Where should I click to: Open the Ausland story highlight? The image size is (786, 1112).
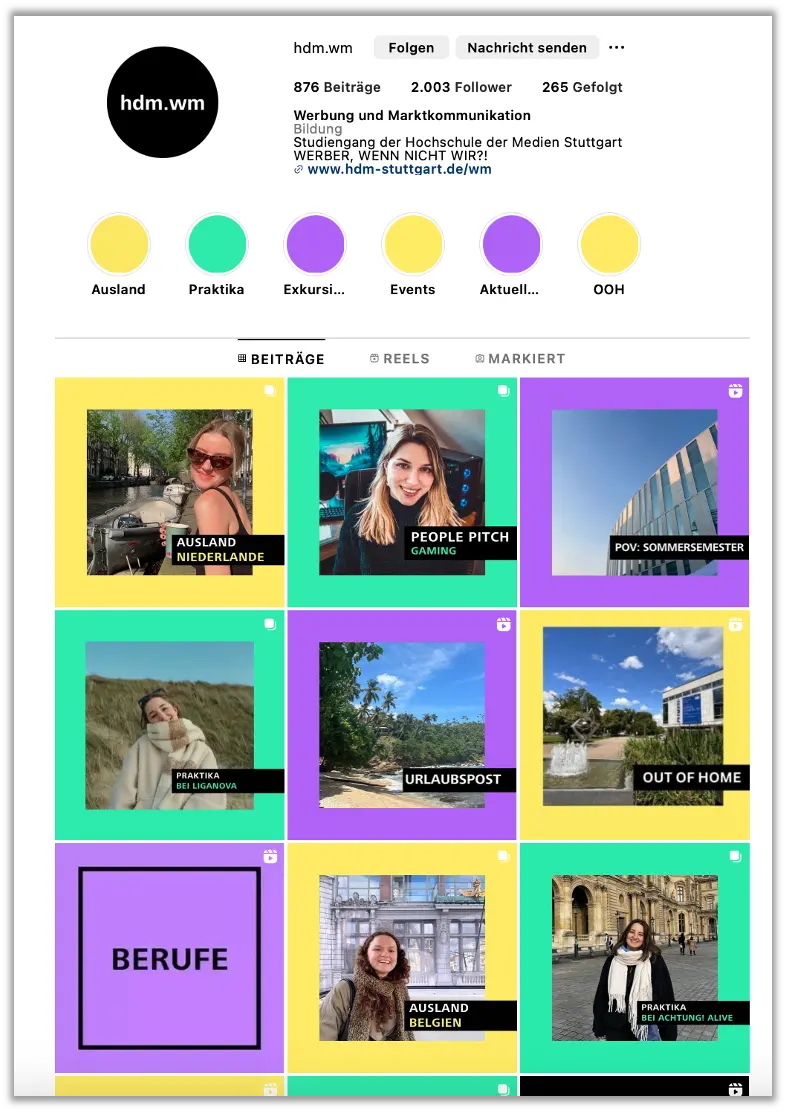point(119,245)
